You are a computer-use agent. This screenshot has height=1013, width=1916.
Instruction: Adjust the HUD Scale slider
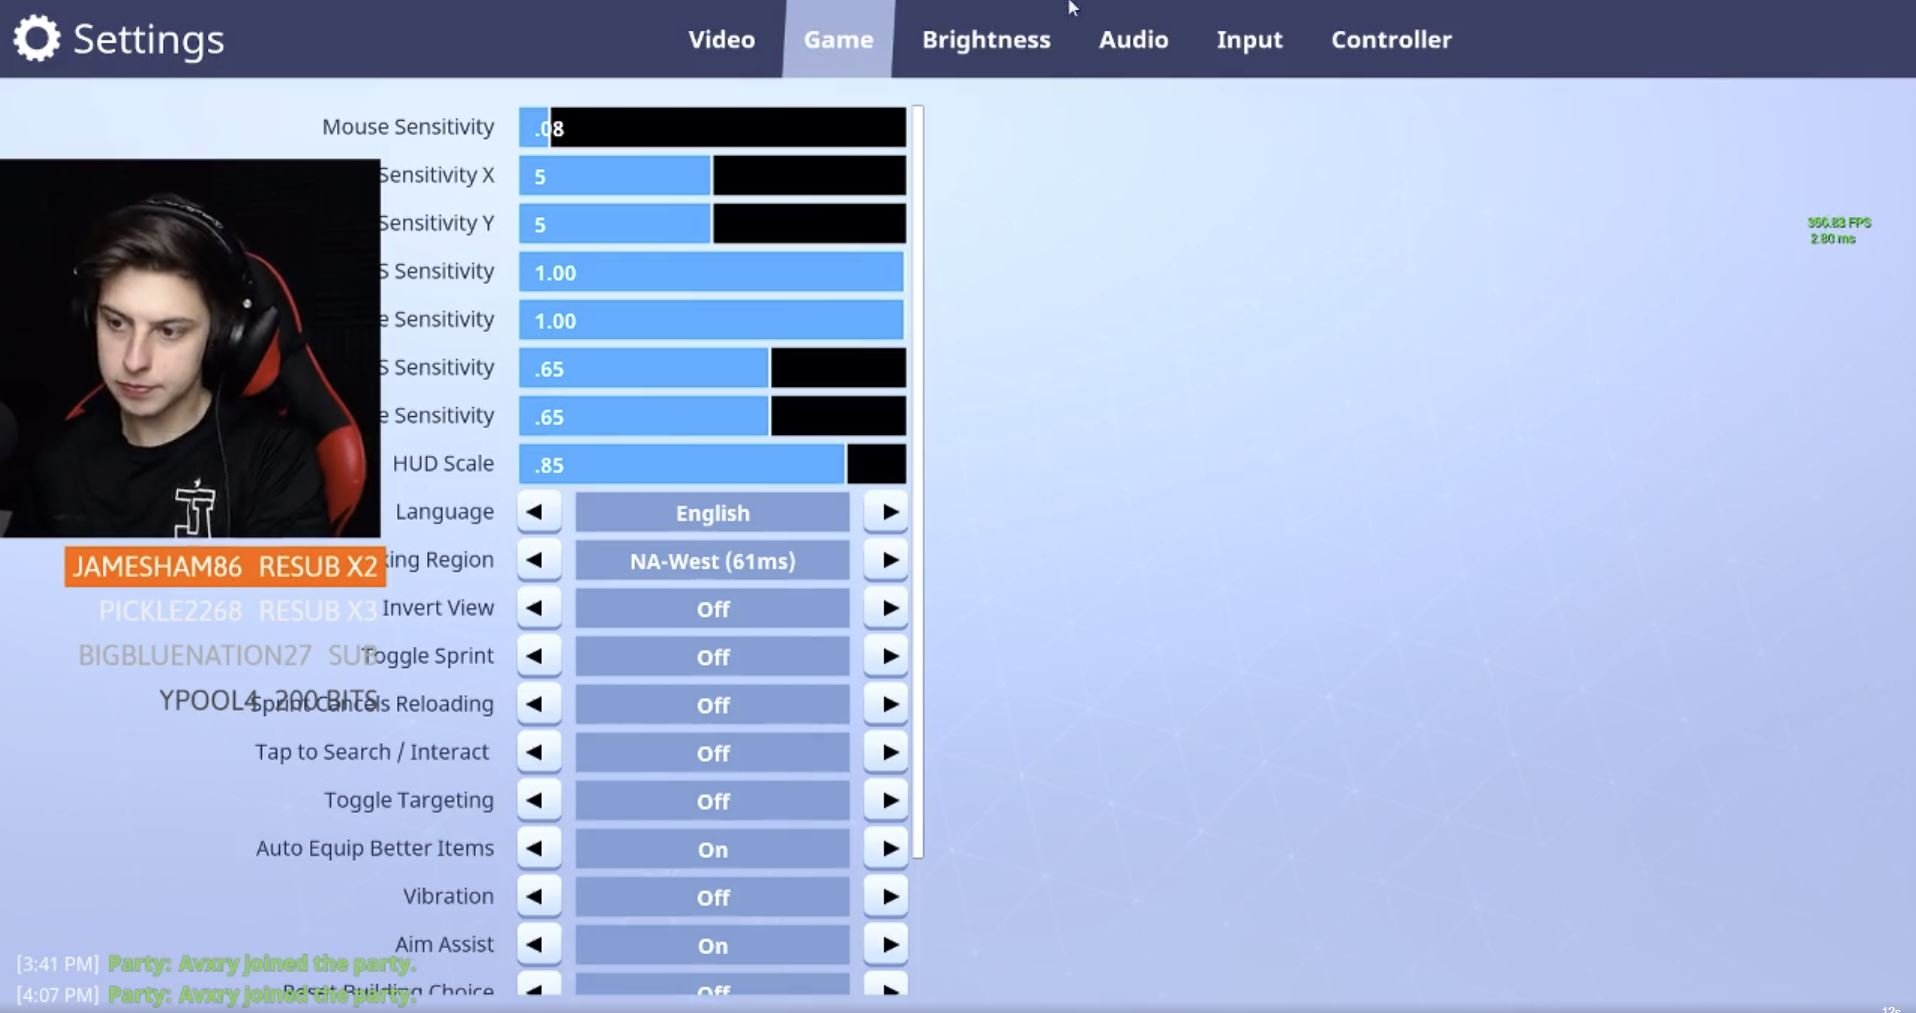pos(712,464)
